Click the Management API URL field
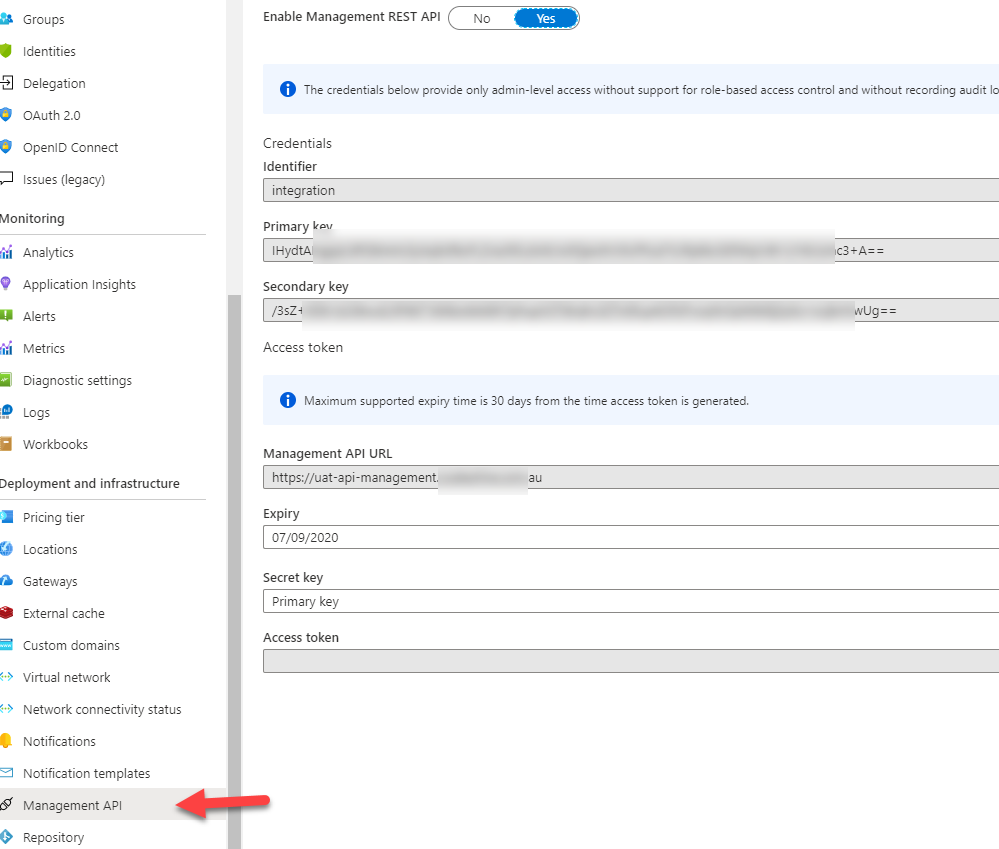 point(630,478)
